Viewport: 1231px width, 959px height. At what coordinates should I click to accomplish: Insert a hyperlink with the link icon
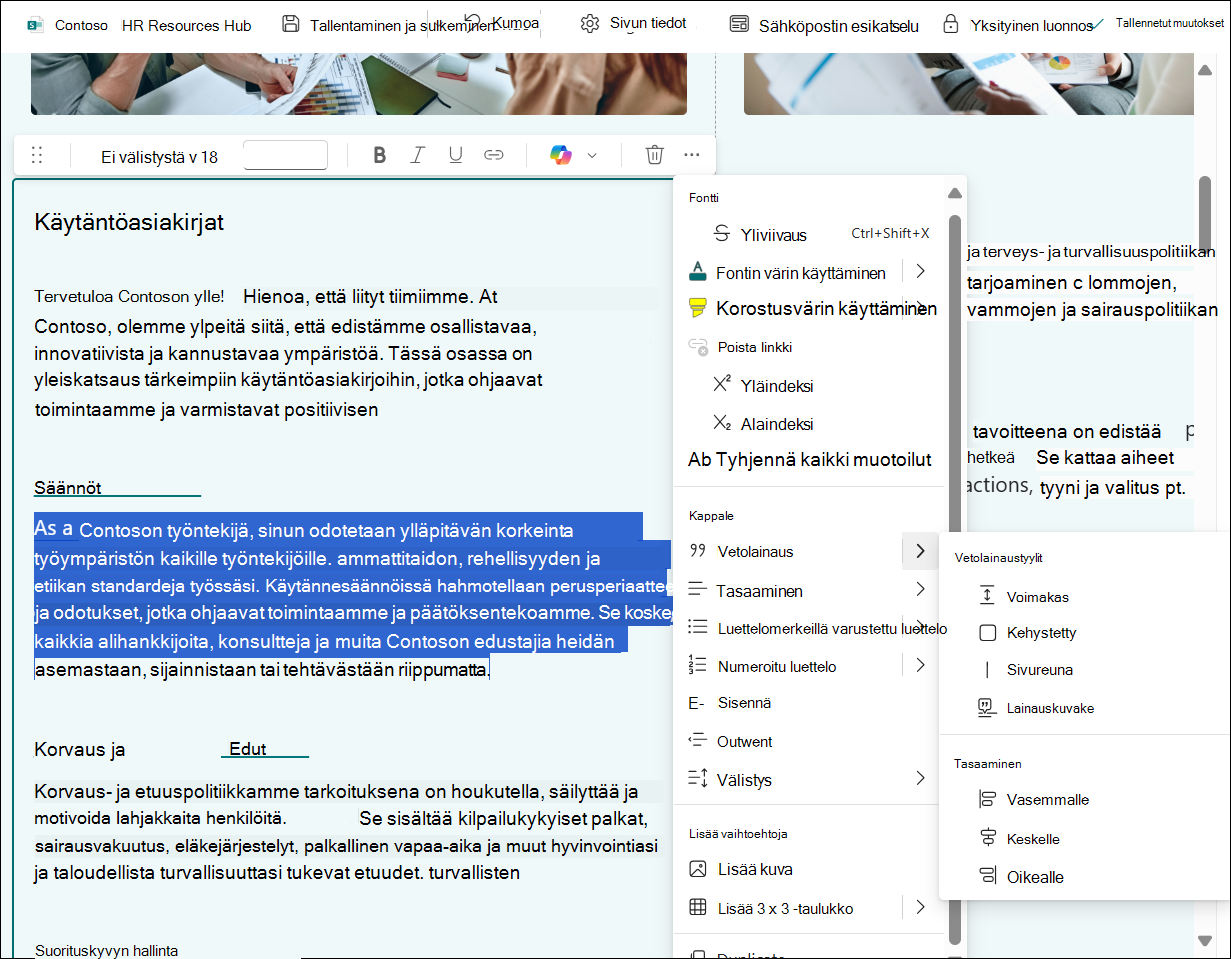tap(493, 155)
